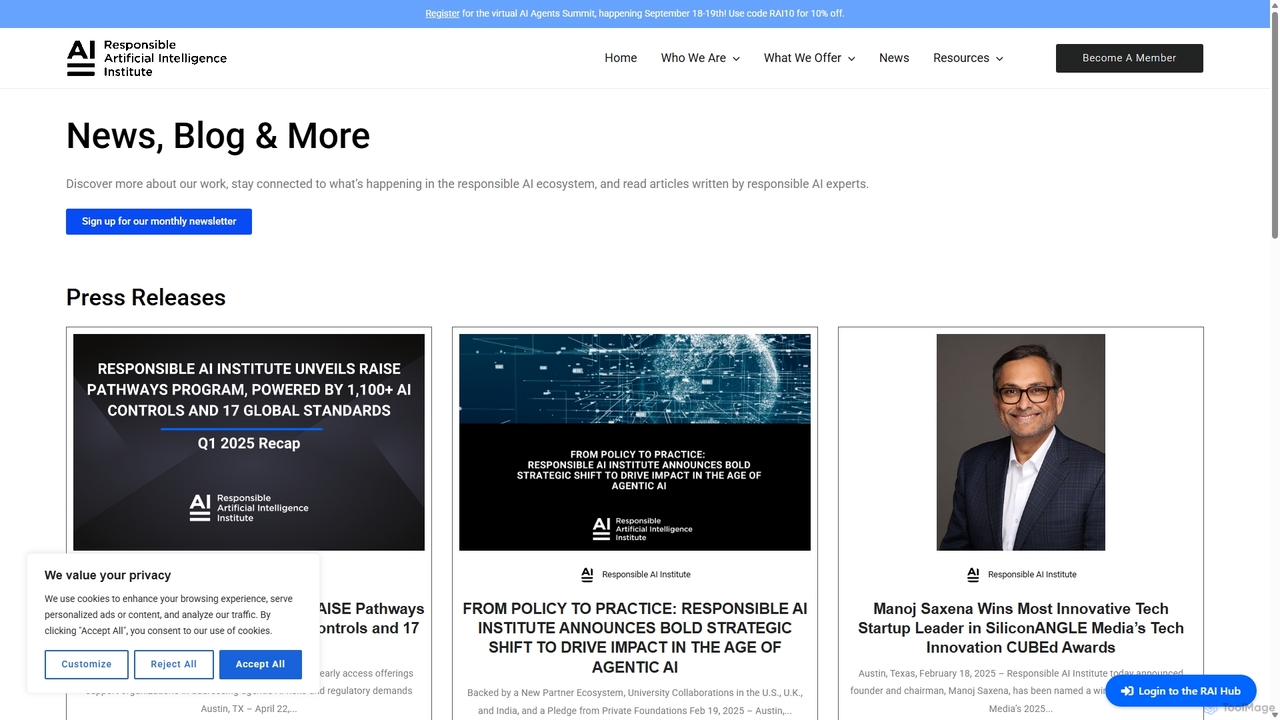
Task: Click the Press Releases heading
Action: click(x=146, y=297)
